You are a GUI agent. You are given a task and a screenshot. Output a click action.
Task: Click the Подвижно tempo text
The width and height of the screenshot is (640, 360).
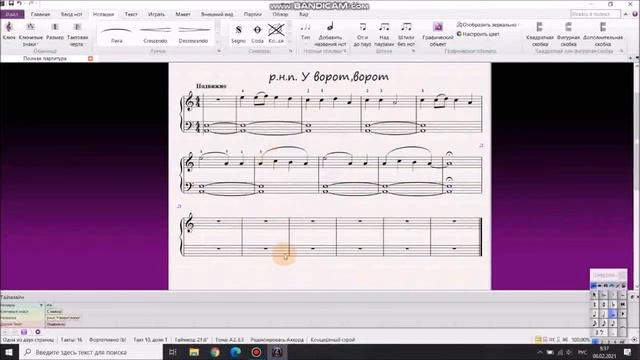click(x=211, y=86)
